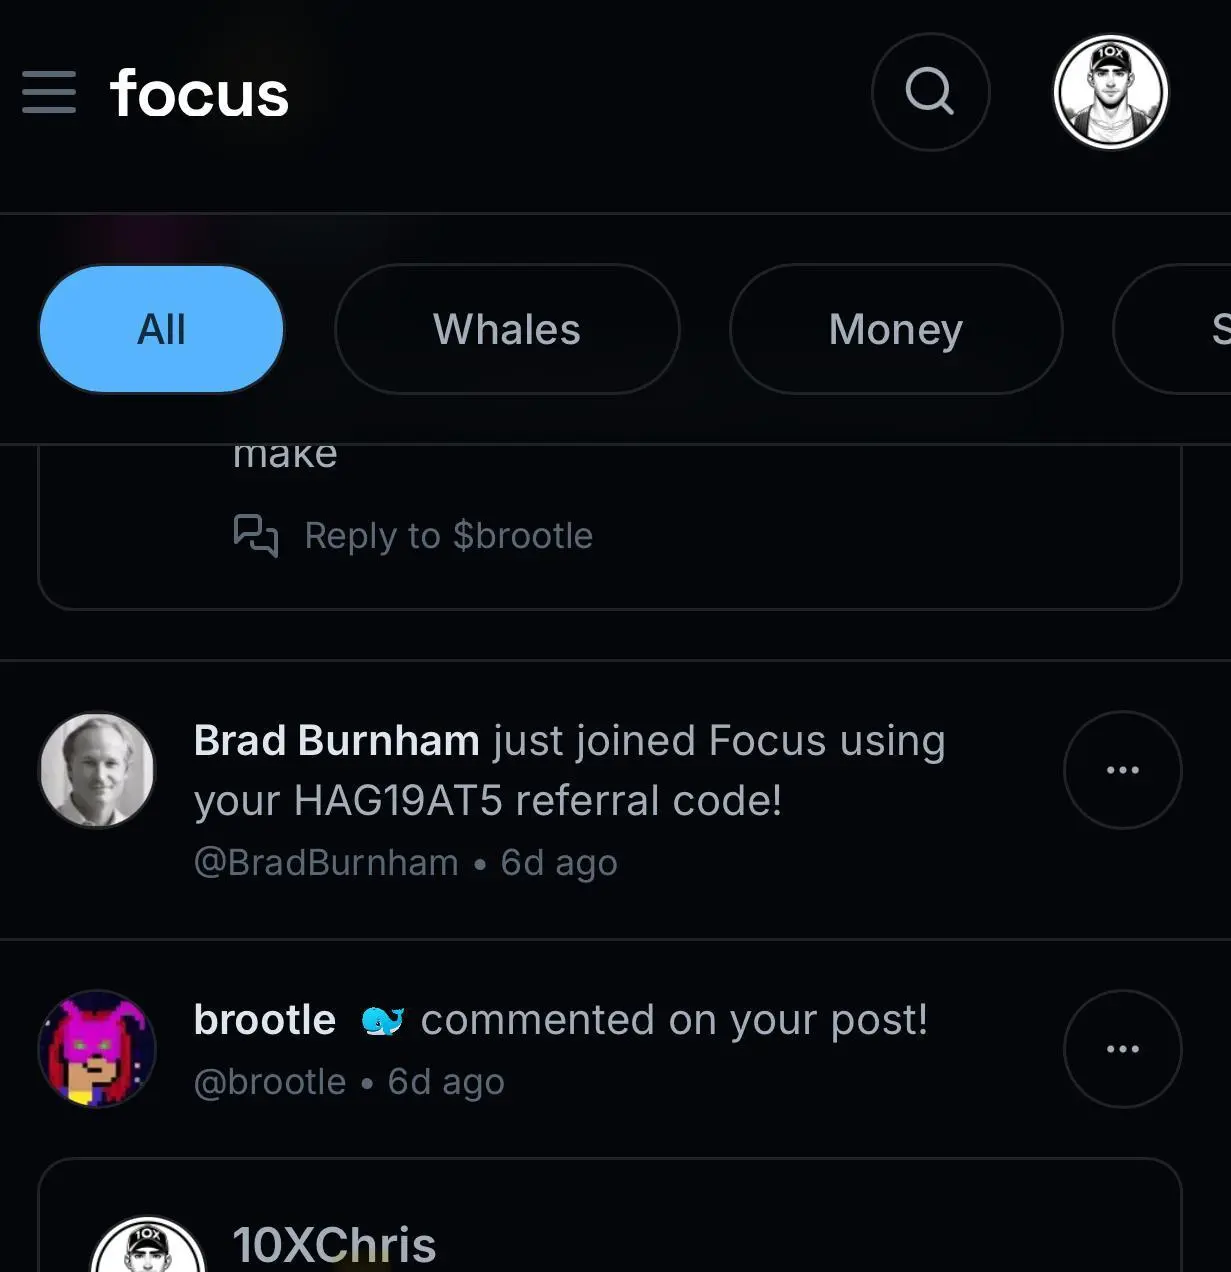Image resolution: width=1231 pixels, height=1272 pixels.
Task: Open the hamburger navigation menu
Action: pyautogui.click(x=49, y=93)
